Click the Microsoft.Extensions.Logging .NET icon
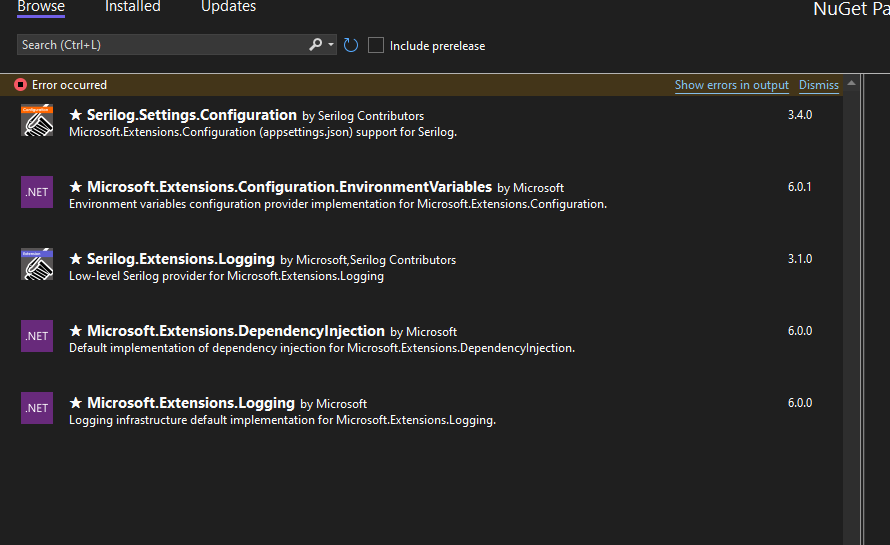This screenshot has height=545, width=890. coord(37,408)
